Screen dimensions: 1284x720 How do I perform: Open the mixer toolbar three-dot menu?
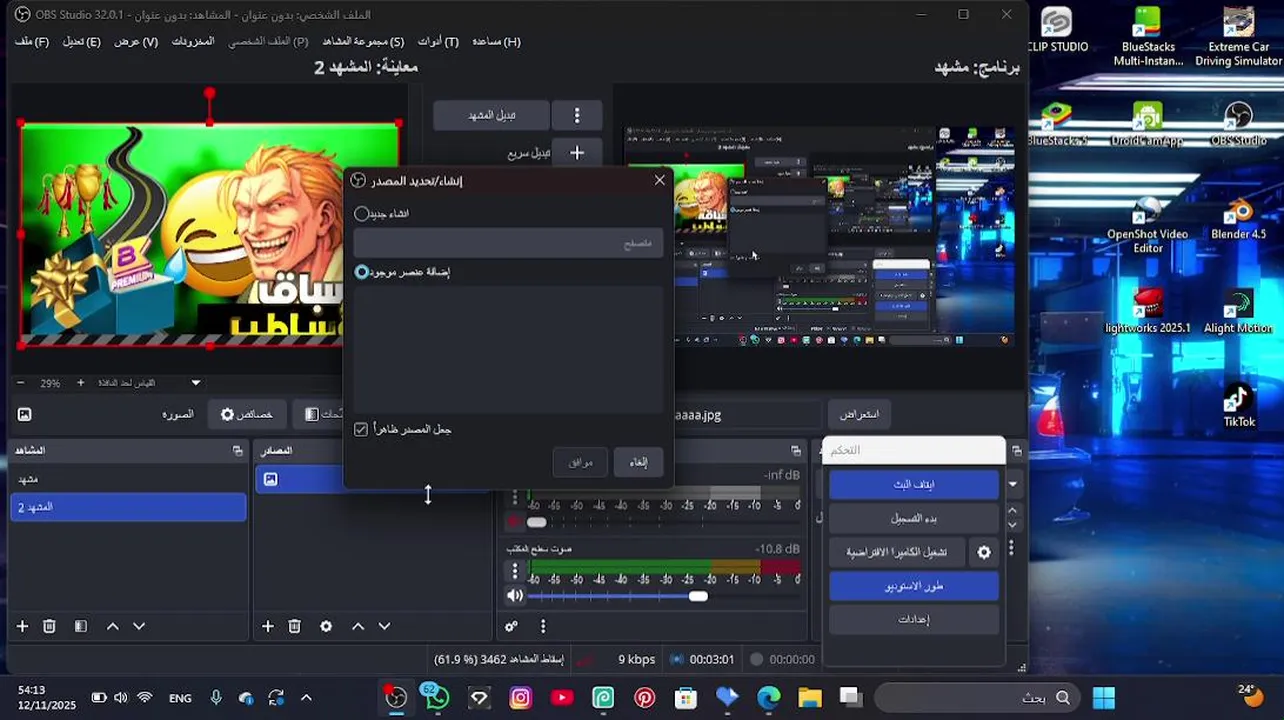(x=543, y=626)
